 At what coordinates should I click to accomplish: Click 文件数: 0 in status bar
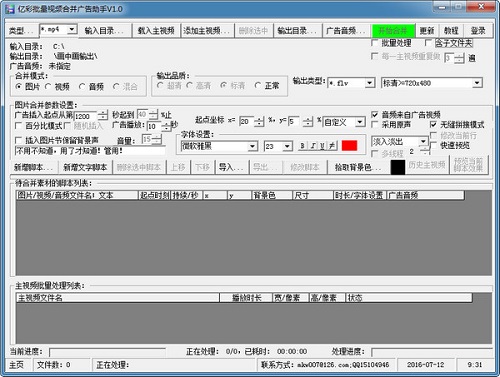coord(54,365)
